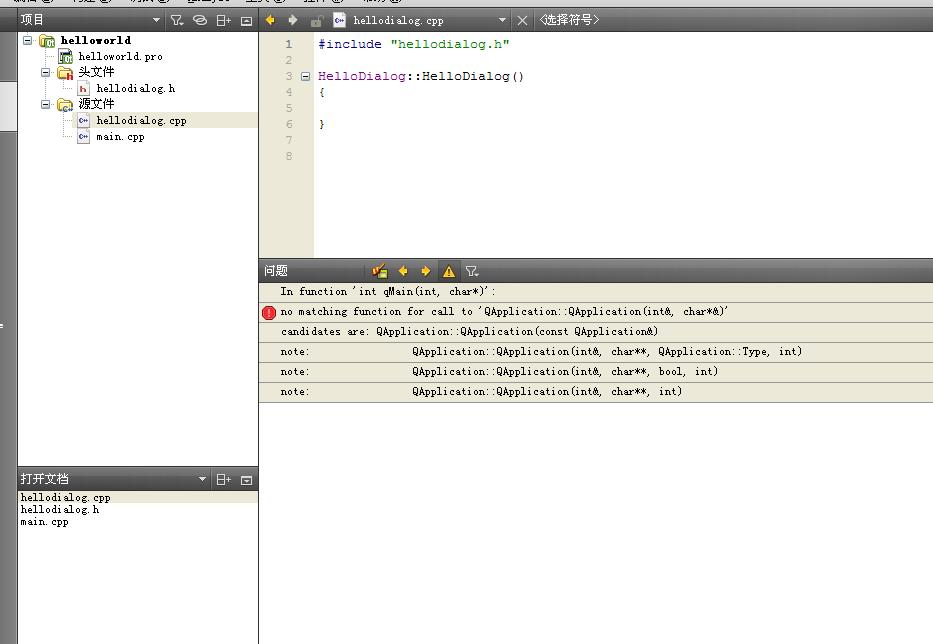Go forward in editor navigation history

tap(293, 20)
